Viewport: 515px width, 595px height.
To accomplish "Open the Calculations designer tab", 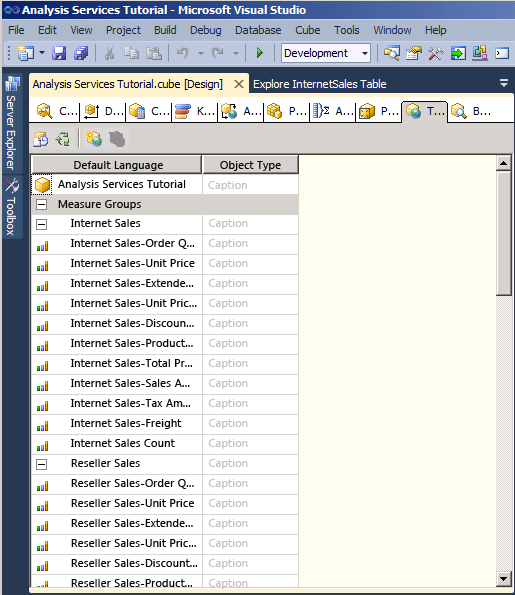I will point(148,111).
